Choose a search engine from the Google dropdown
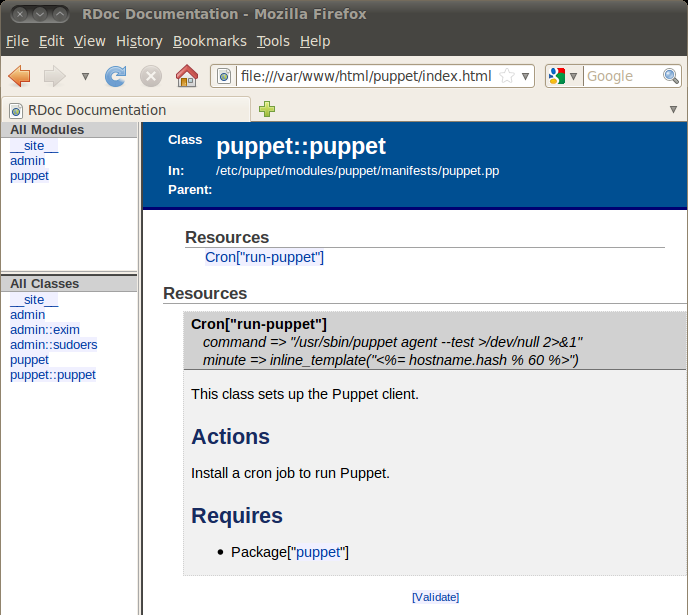This screenshot has height=615, width=688. [x=562, y=76]
